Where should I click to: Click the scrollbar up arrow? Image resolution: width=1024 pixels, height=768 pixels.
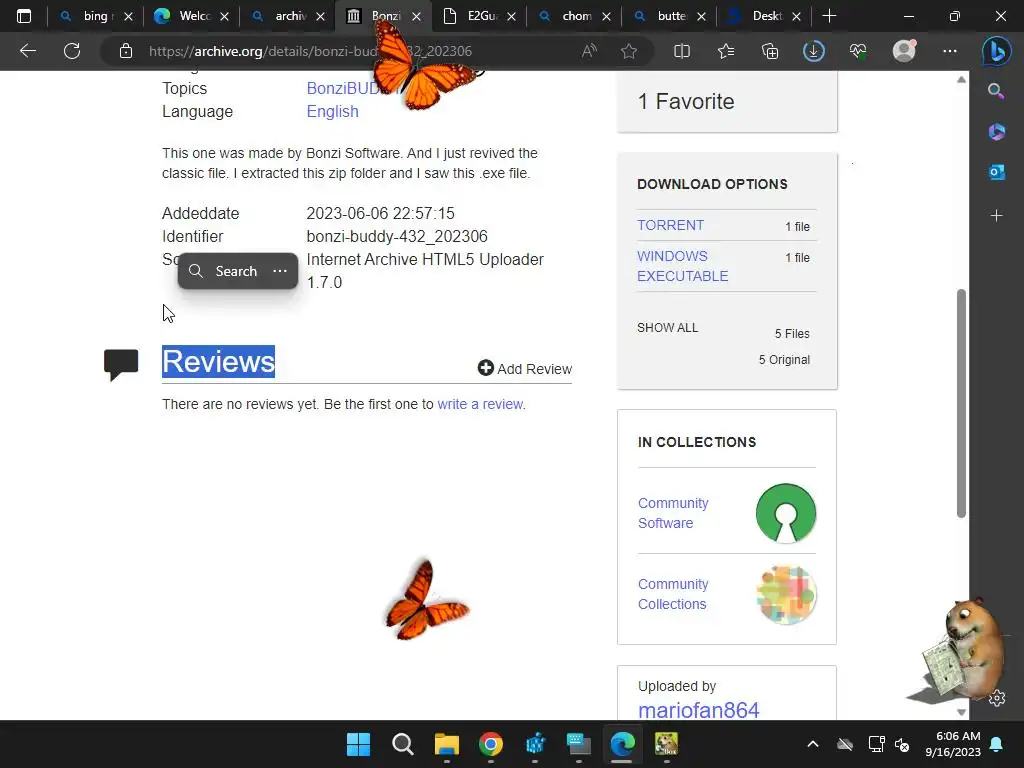961,80
